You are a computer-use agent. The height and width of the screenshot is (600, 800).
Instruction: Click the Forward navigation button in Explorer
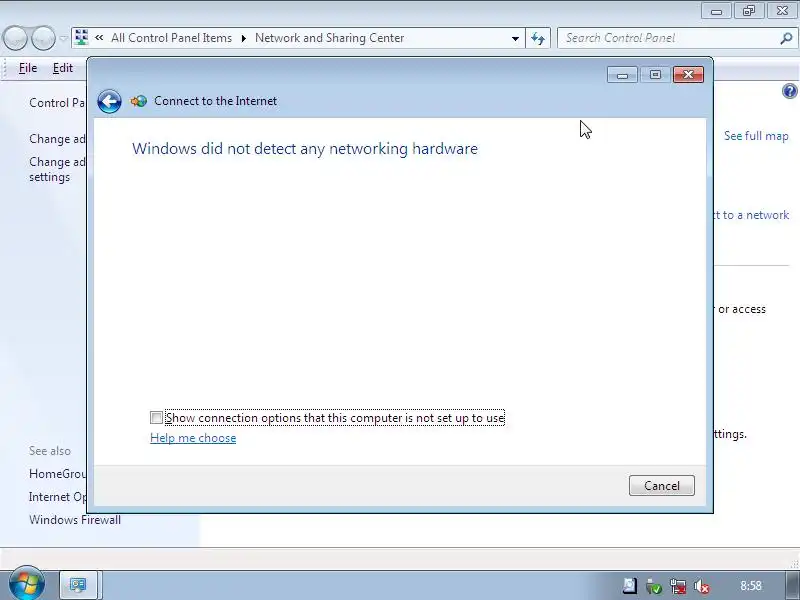click(x=43, y=38)
